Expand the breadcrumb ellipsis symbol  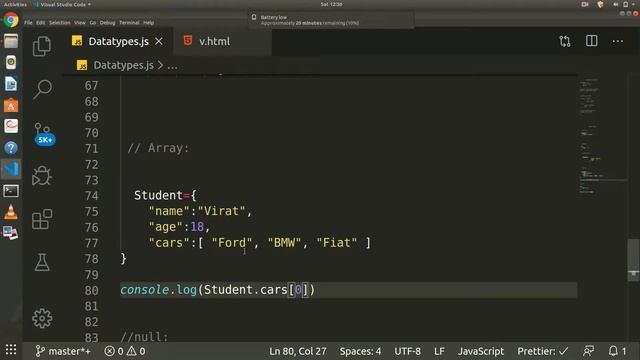click(x=172, y=66)
